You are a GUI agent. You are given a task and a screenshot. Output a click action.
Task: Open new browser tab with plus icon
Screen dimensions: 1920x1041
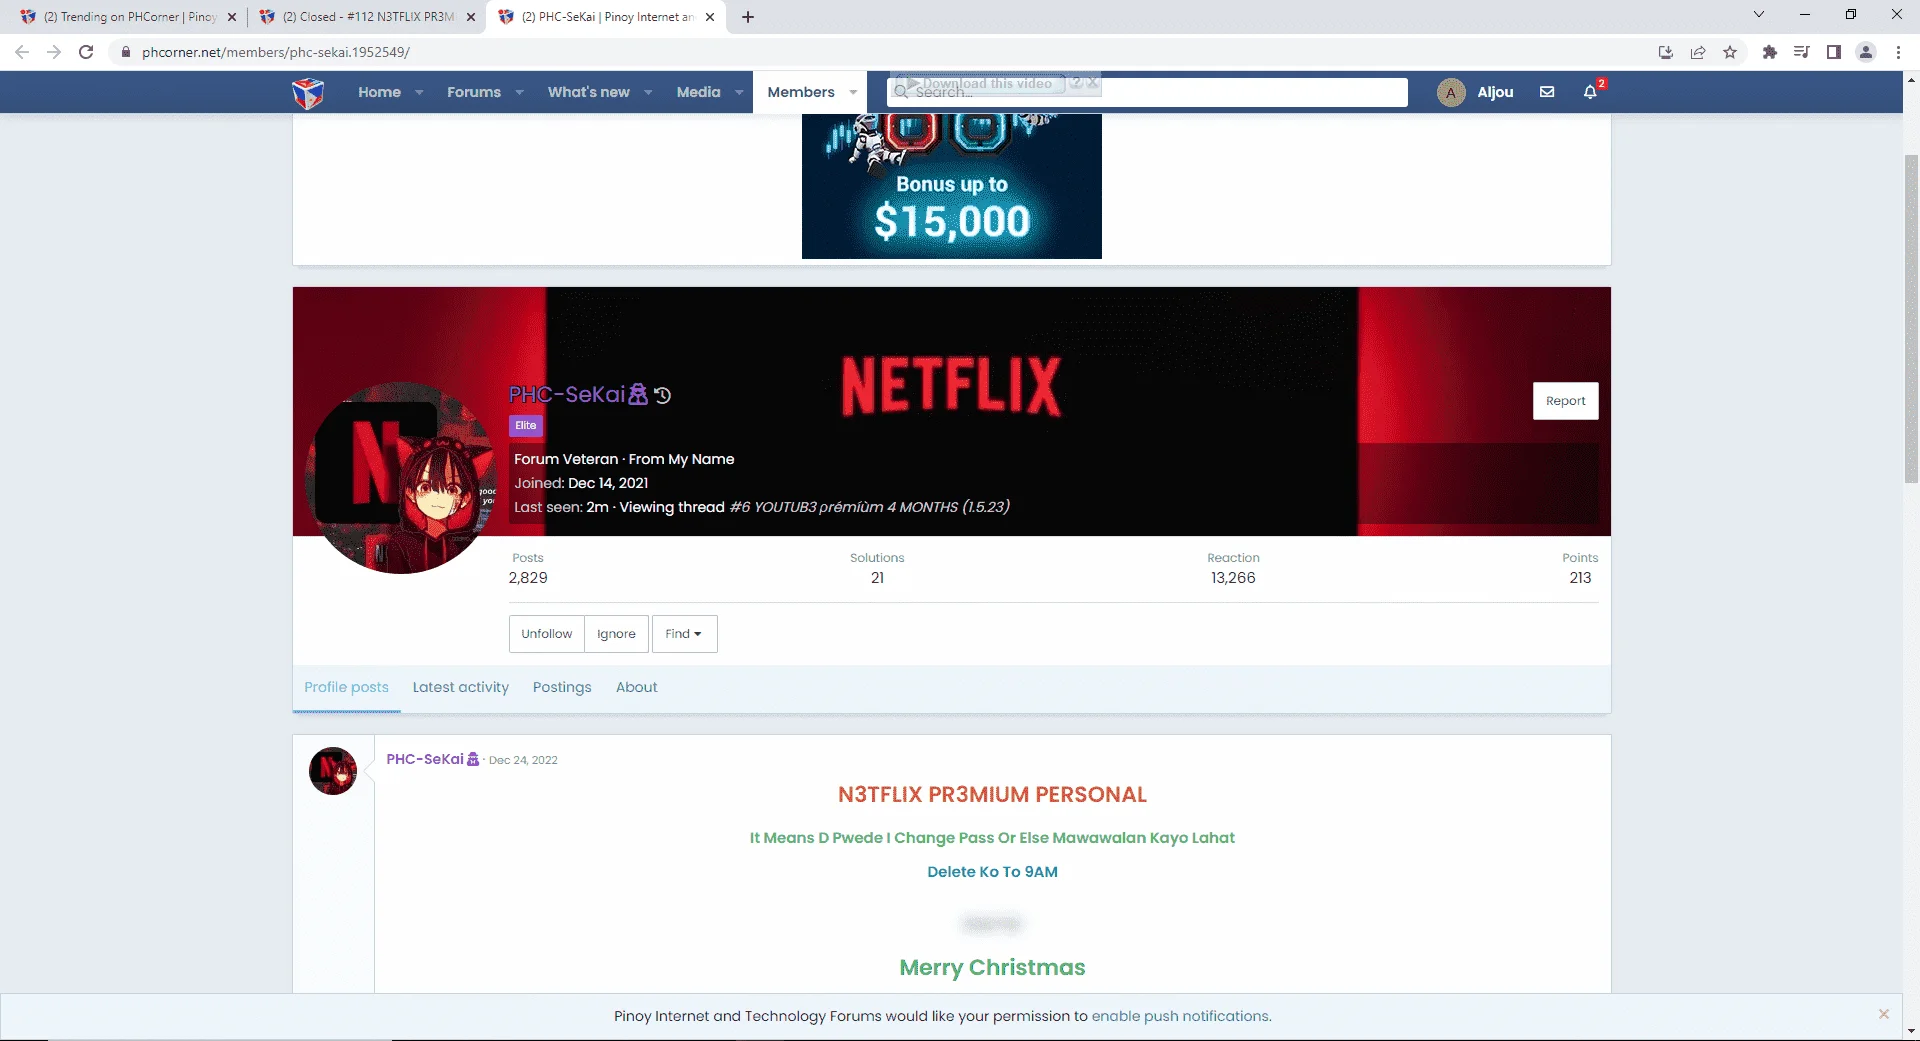[x=748, y=17]
